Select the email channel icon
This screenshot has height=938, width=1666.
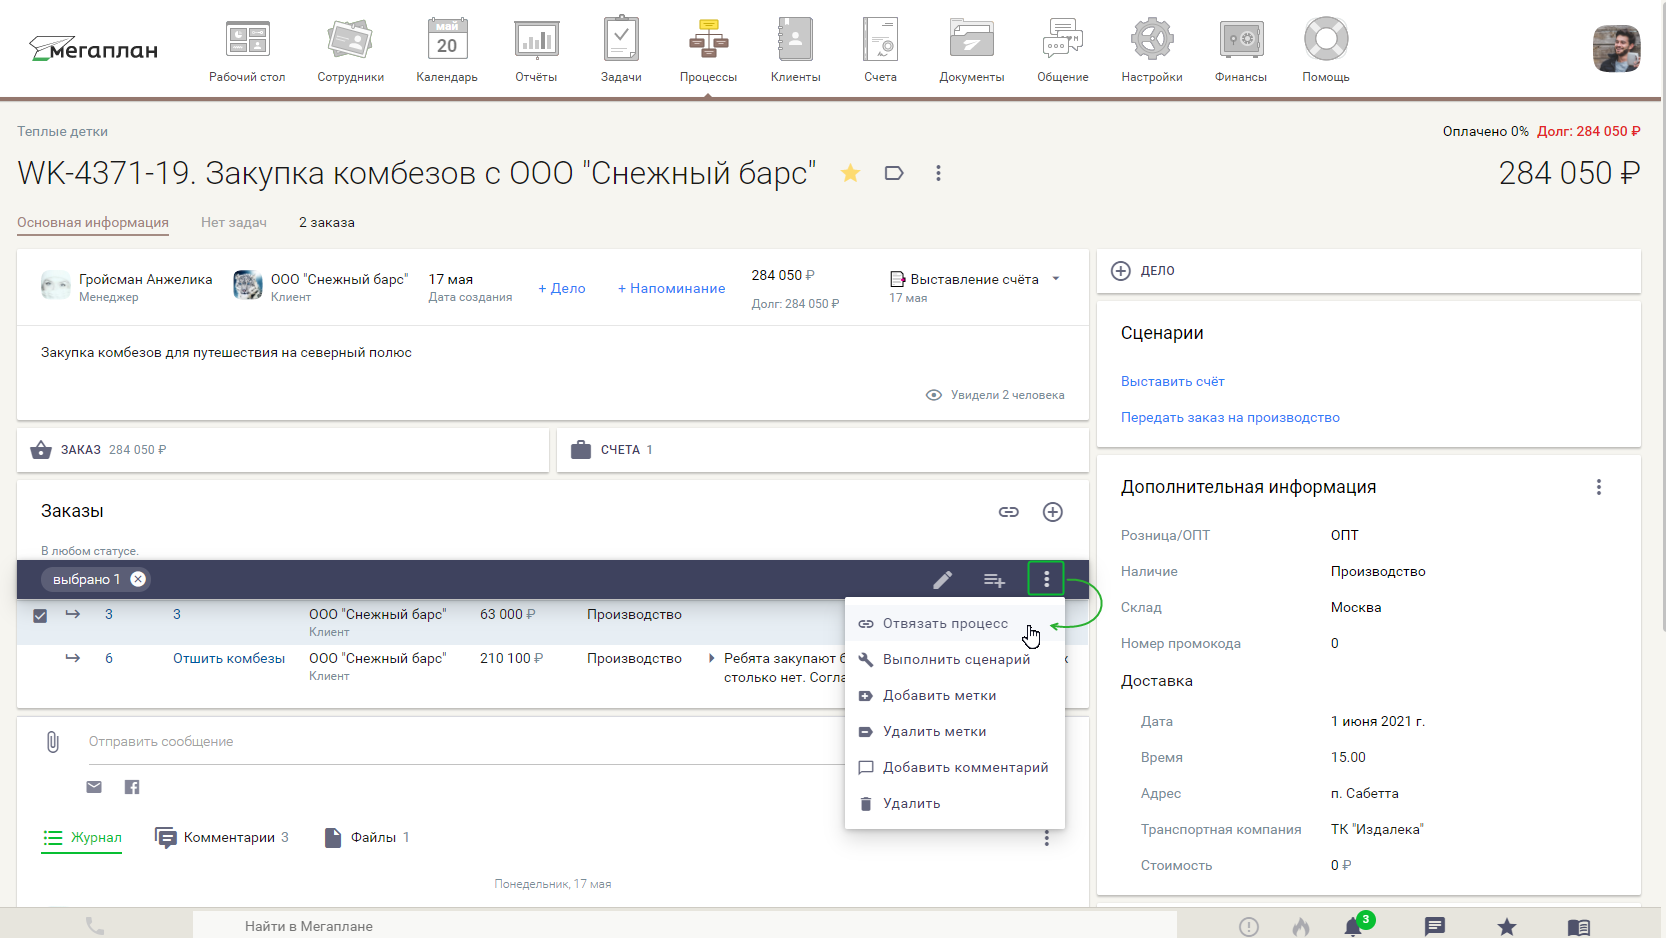pos(94,787)
